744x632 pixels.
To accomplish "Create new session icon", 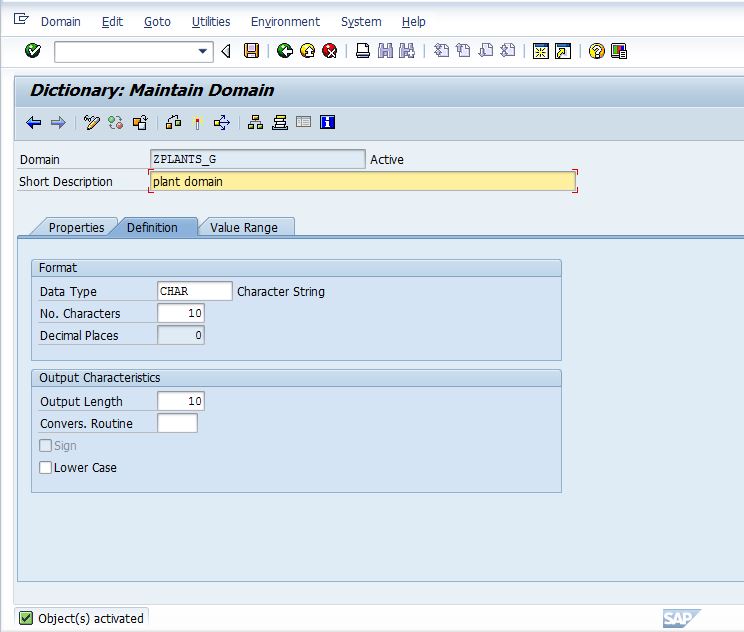I will click(540, 51).
